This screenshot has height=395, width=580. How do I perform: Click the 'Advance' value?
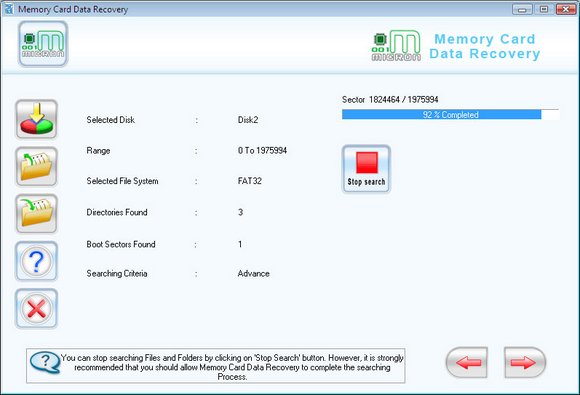click(x=253, y=273)
